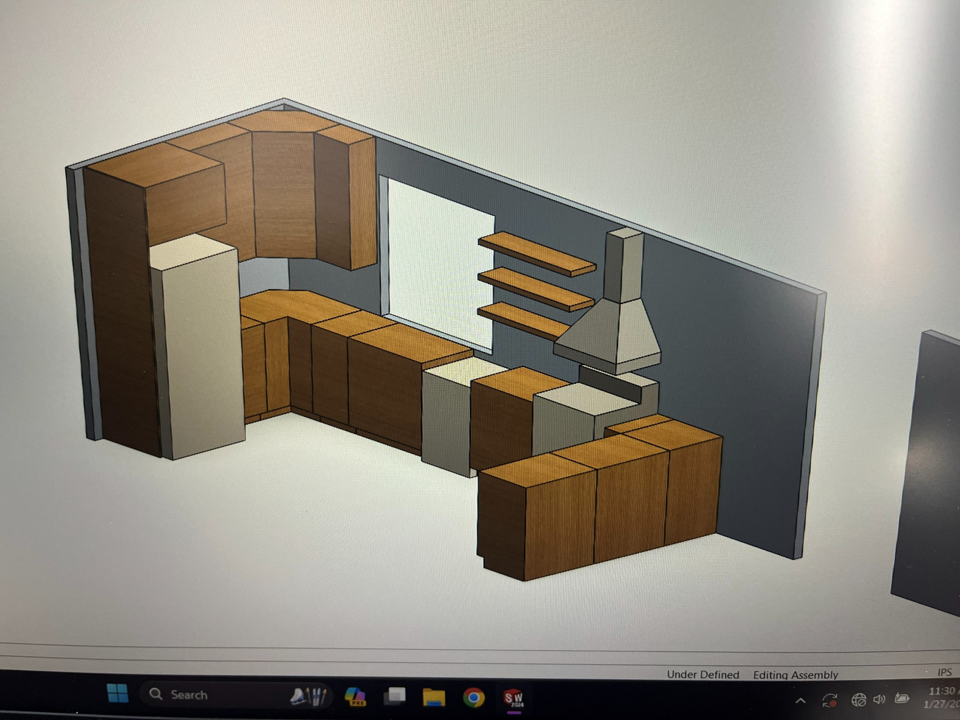The image size is (960, 720).
Task: Open File Explorer from the taskbar
Action: click(433, 697)
